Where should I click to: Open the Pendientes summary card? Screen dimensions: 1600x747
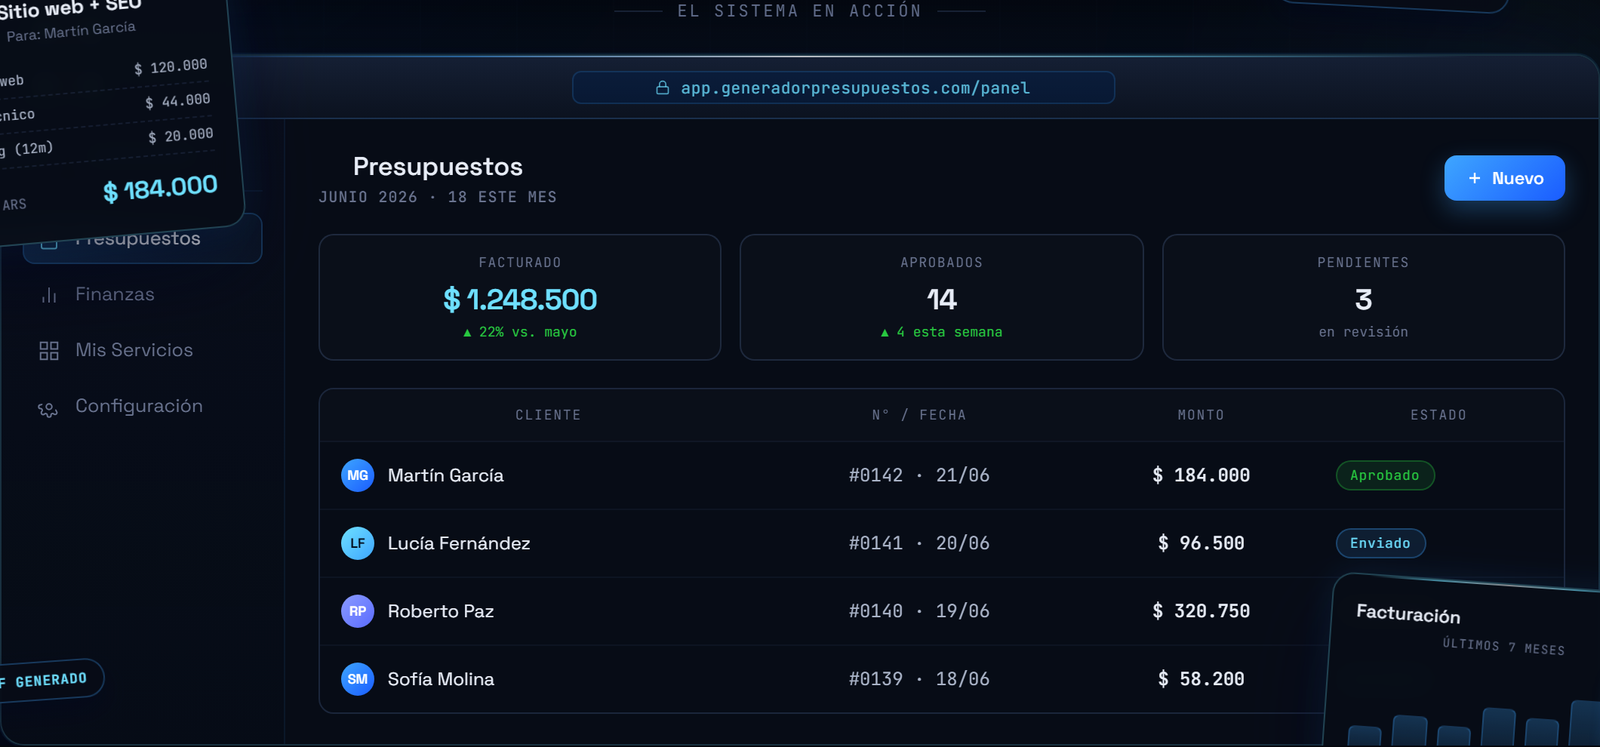pyautogui.click(x=1363, y=297)
